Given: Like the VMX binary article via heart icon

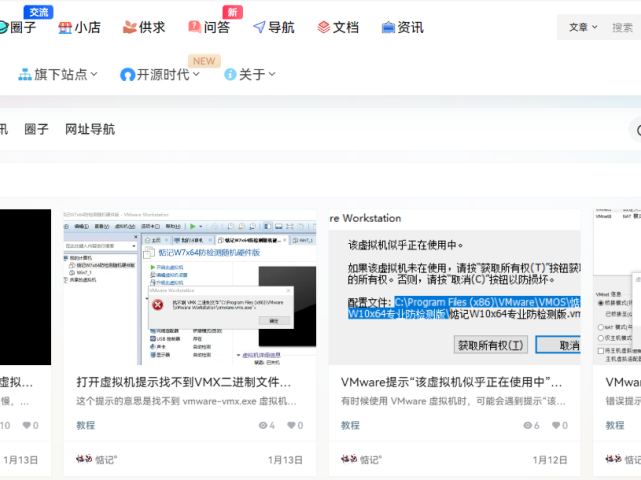Looking at the screenshot, I should tap(291, 426).
